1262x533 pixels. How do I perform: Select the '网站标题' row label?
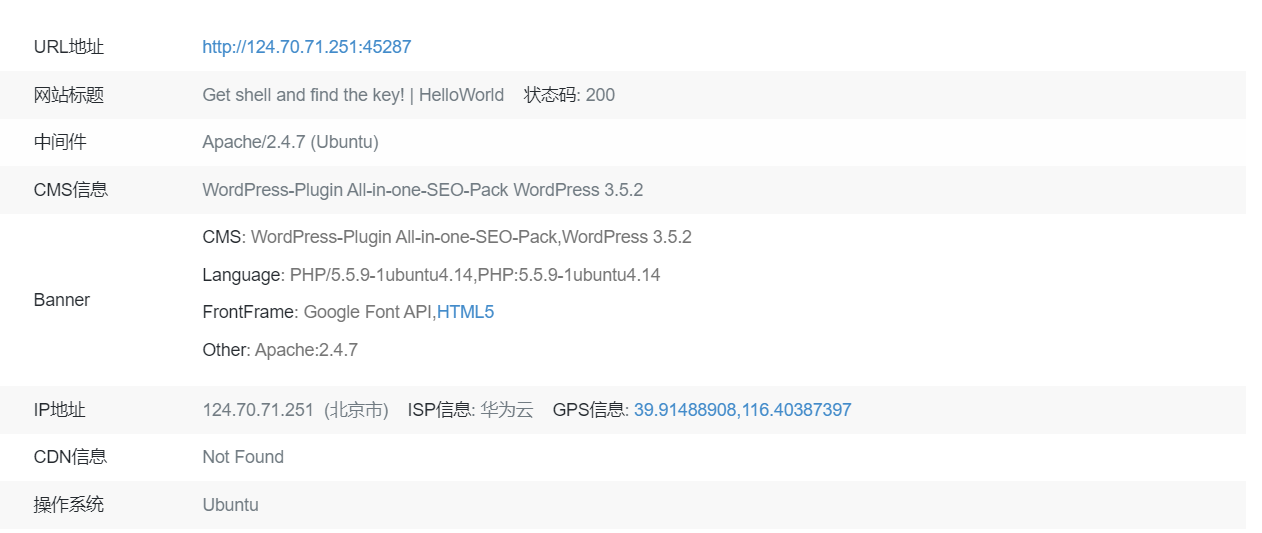coord(69,95)
